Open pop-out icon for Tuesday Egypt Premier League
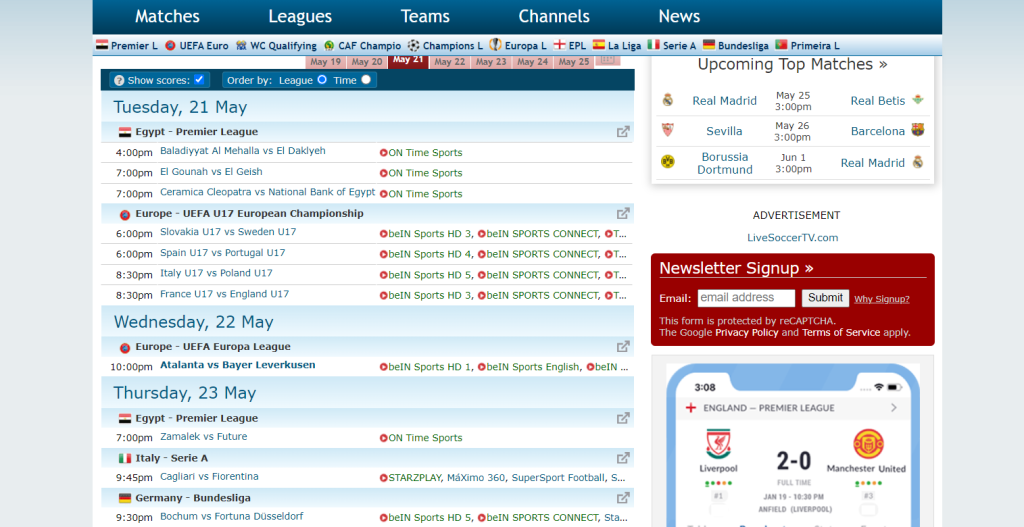Image resolution: width=1024 pixels, height=527 pixels. (x=623, y=132)
